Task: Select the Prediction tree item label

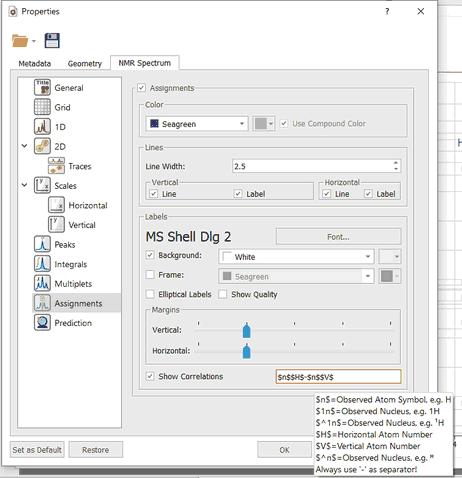Action: [73, 323]
